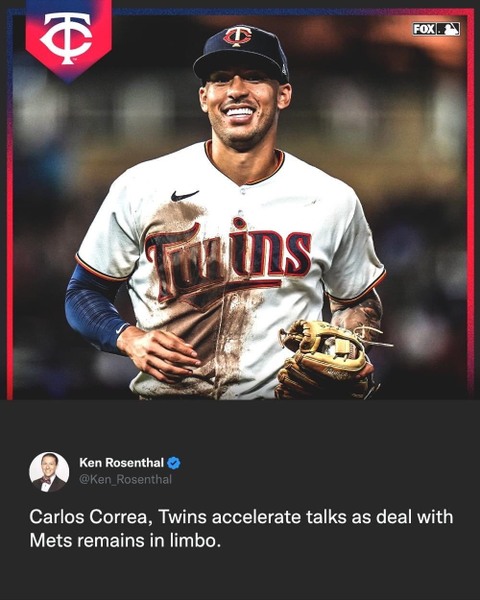The image size is (480, 600).
Task: Click the TC emblem on the cap
Action: point(237,36)
